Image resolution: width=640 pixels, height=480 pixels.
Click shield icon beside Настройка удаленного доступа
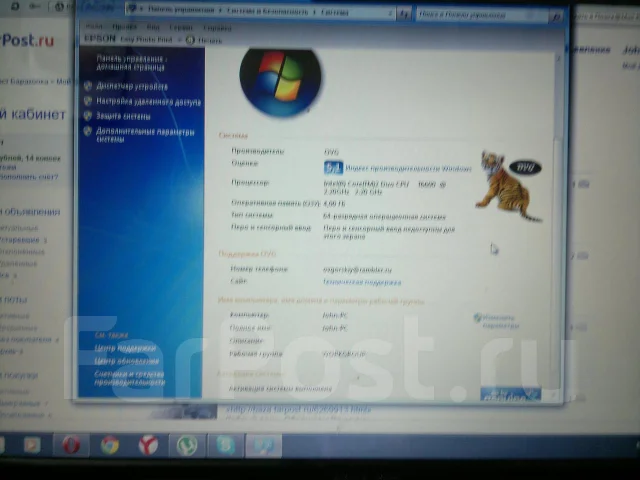click(x=88, y=101)
